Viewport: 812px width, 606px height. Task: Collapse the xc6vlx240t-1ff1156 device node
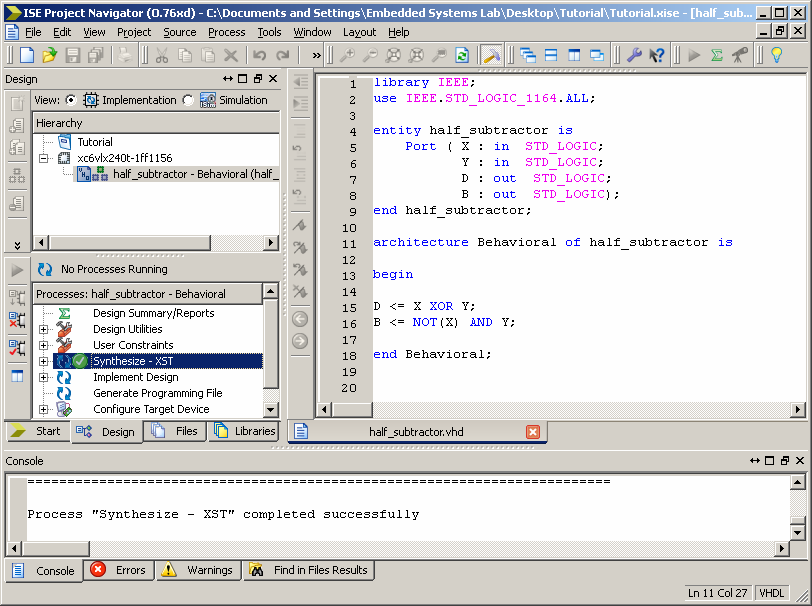[x=43, y=158]
